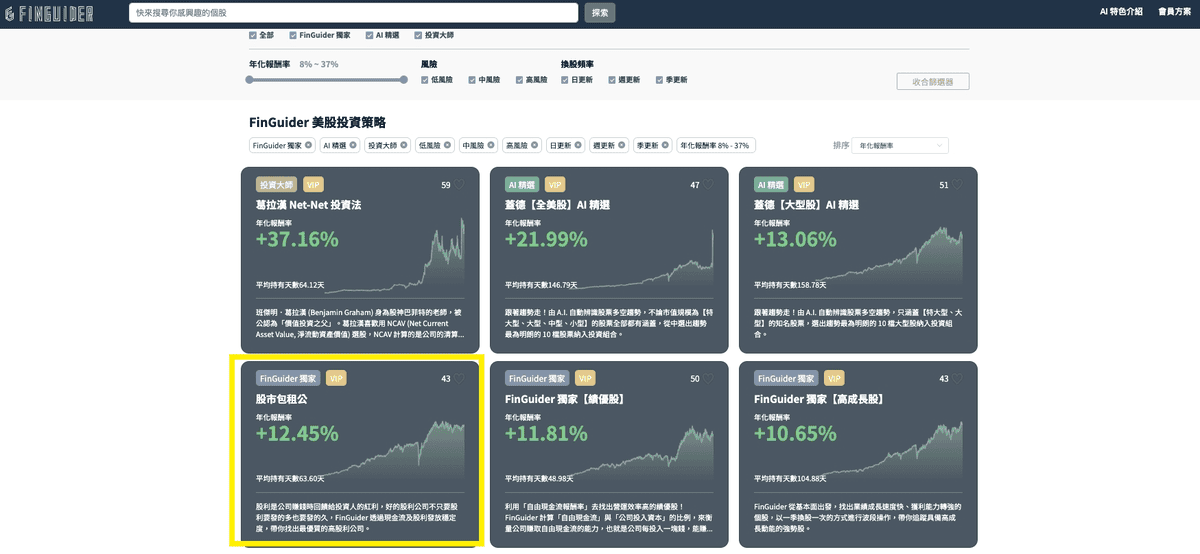
Task: Click the +12.45% return value
Action: [297, 434]
